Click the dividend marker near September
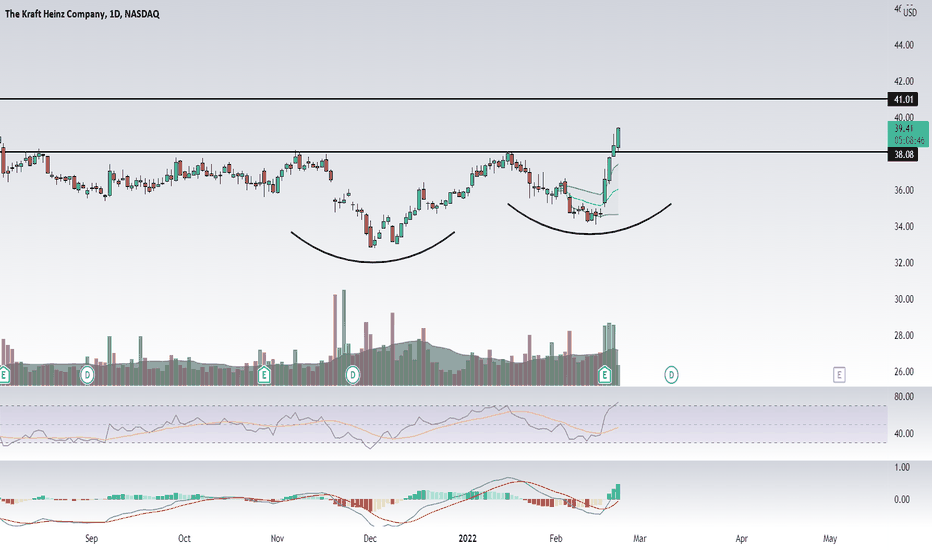The height and width of the screenshot is (550, 932). pos(87,375)
